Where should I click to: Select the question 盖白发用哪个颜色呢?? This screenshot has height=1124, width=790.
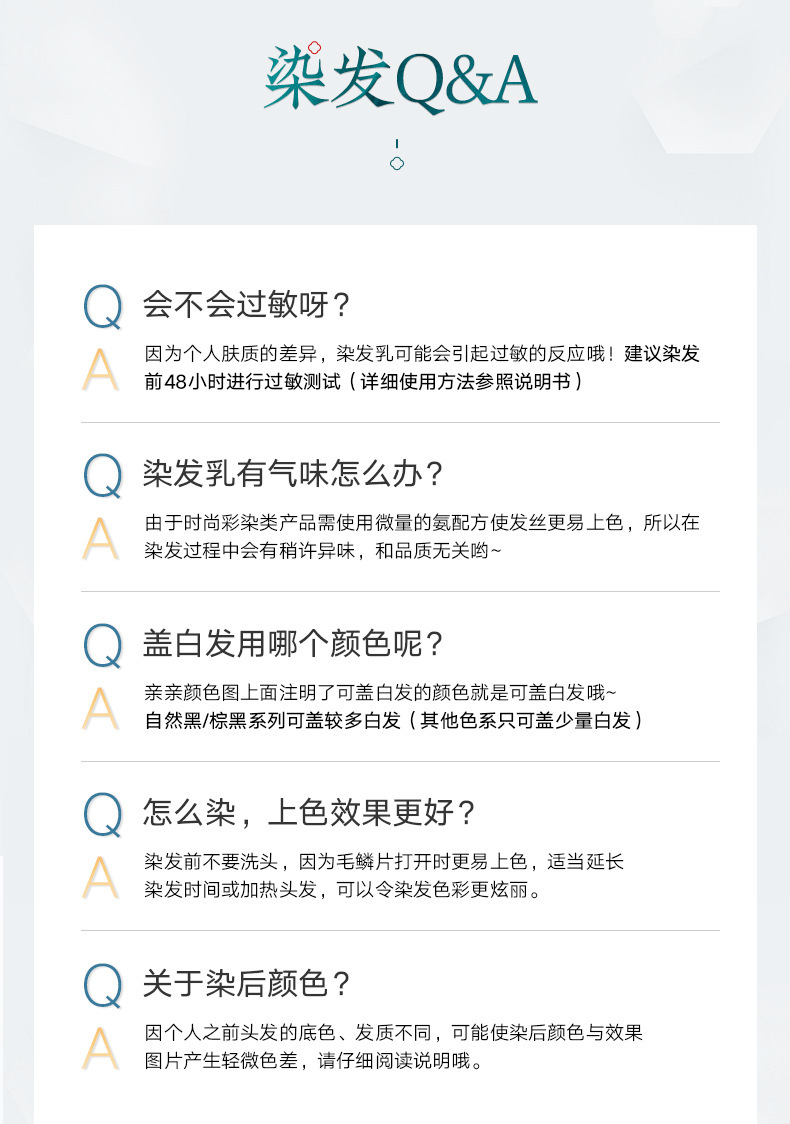point(293,644)
